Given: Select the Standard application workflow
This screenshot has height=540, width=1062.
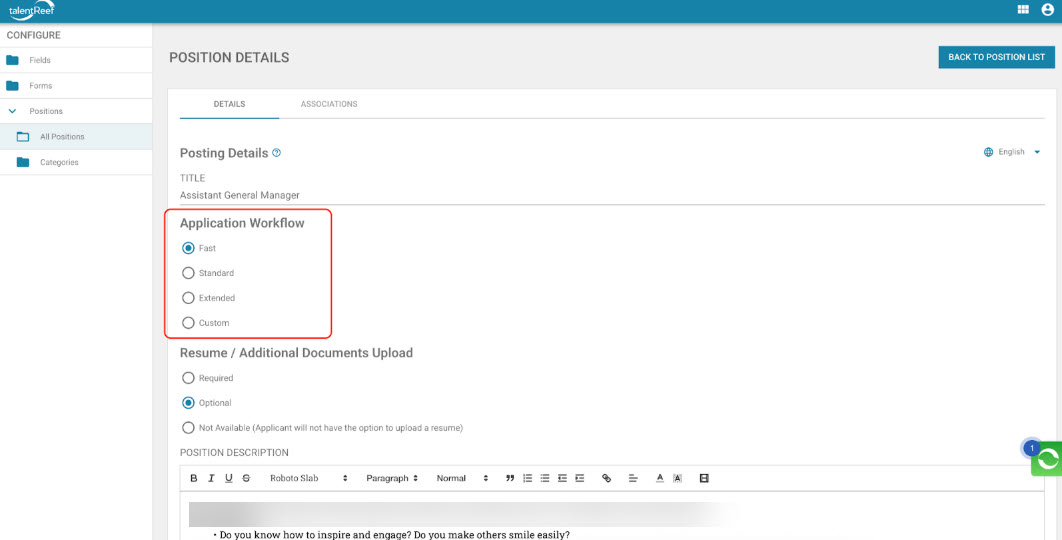Looking at the screenshot, I should click(188, 273).
